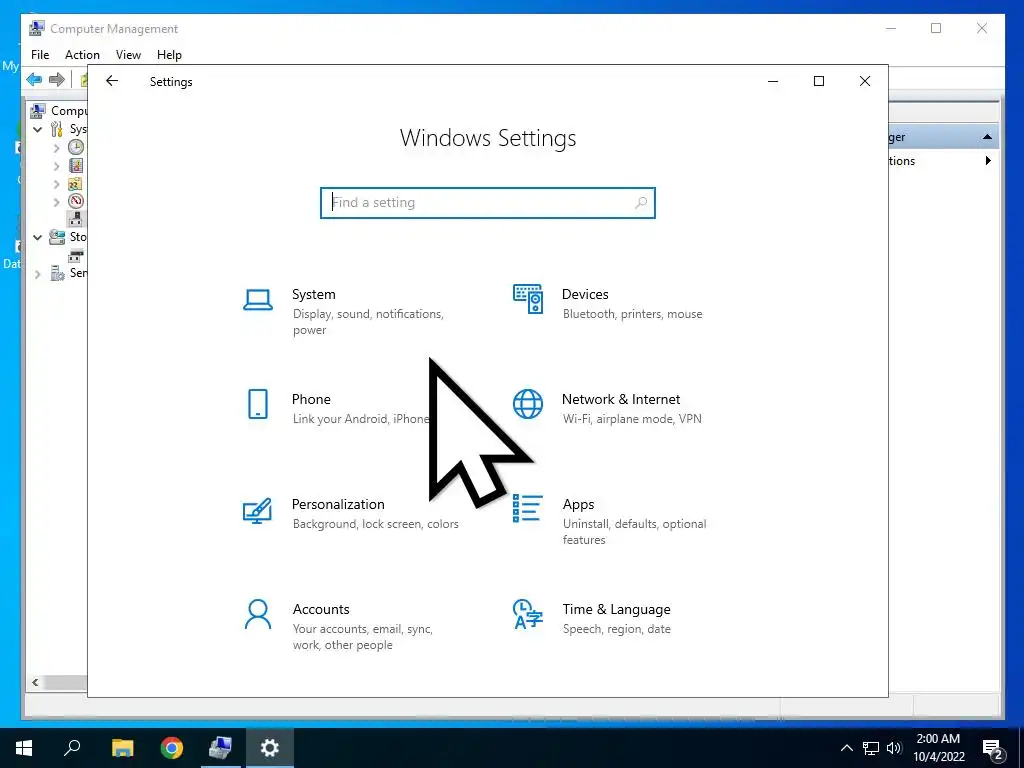Viewport: 1024px width, 768px height.
Task: Click the Accounts heading
Action: click(321, 609)
